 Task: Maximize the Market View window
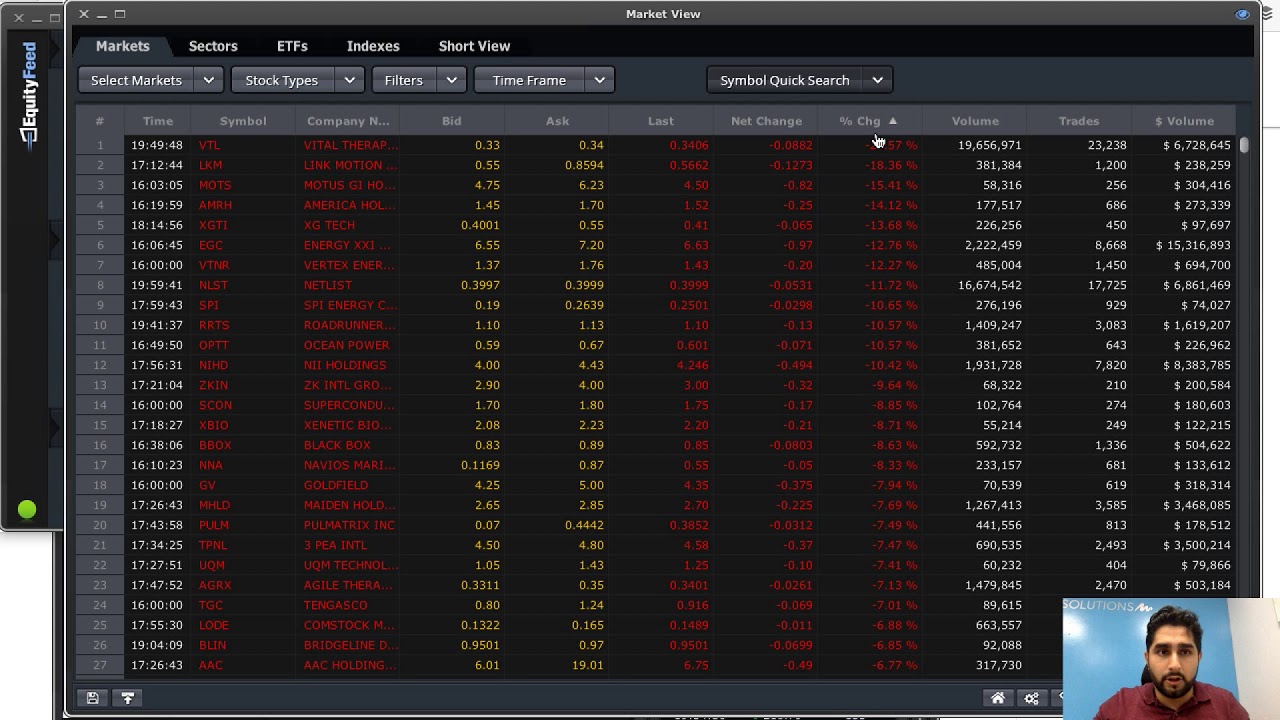(120, 14)
